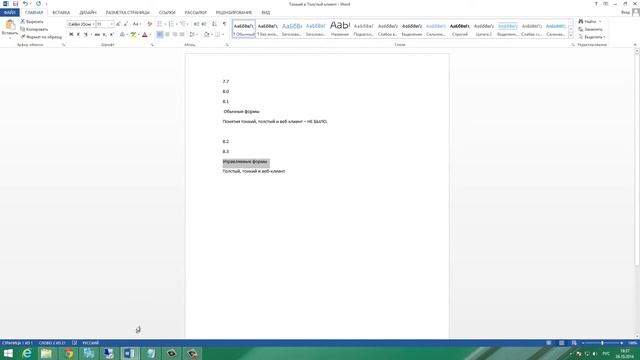
Task: Cut selection with Вырезать
Action: 32,21
